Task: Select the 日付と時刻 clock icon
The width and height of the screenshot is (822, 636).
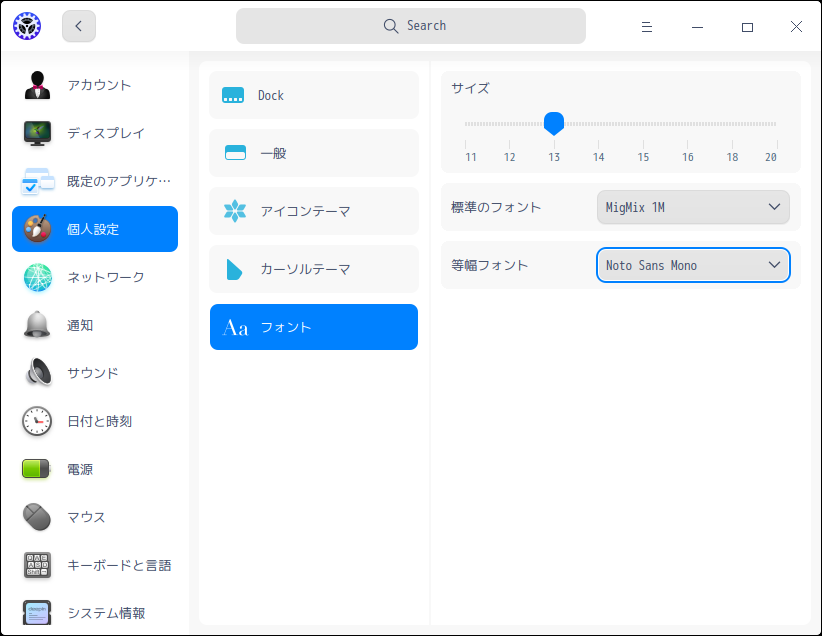Action: point(37,421)
